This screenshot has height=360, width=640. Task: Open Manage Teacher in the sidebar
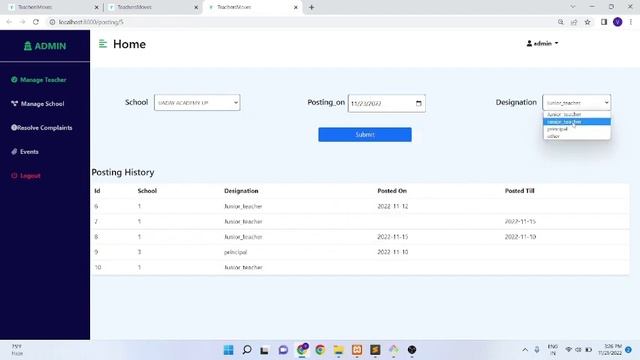[39, 80]
